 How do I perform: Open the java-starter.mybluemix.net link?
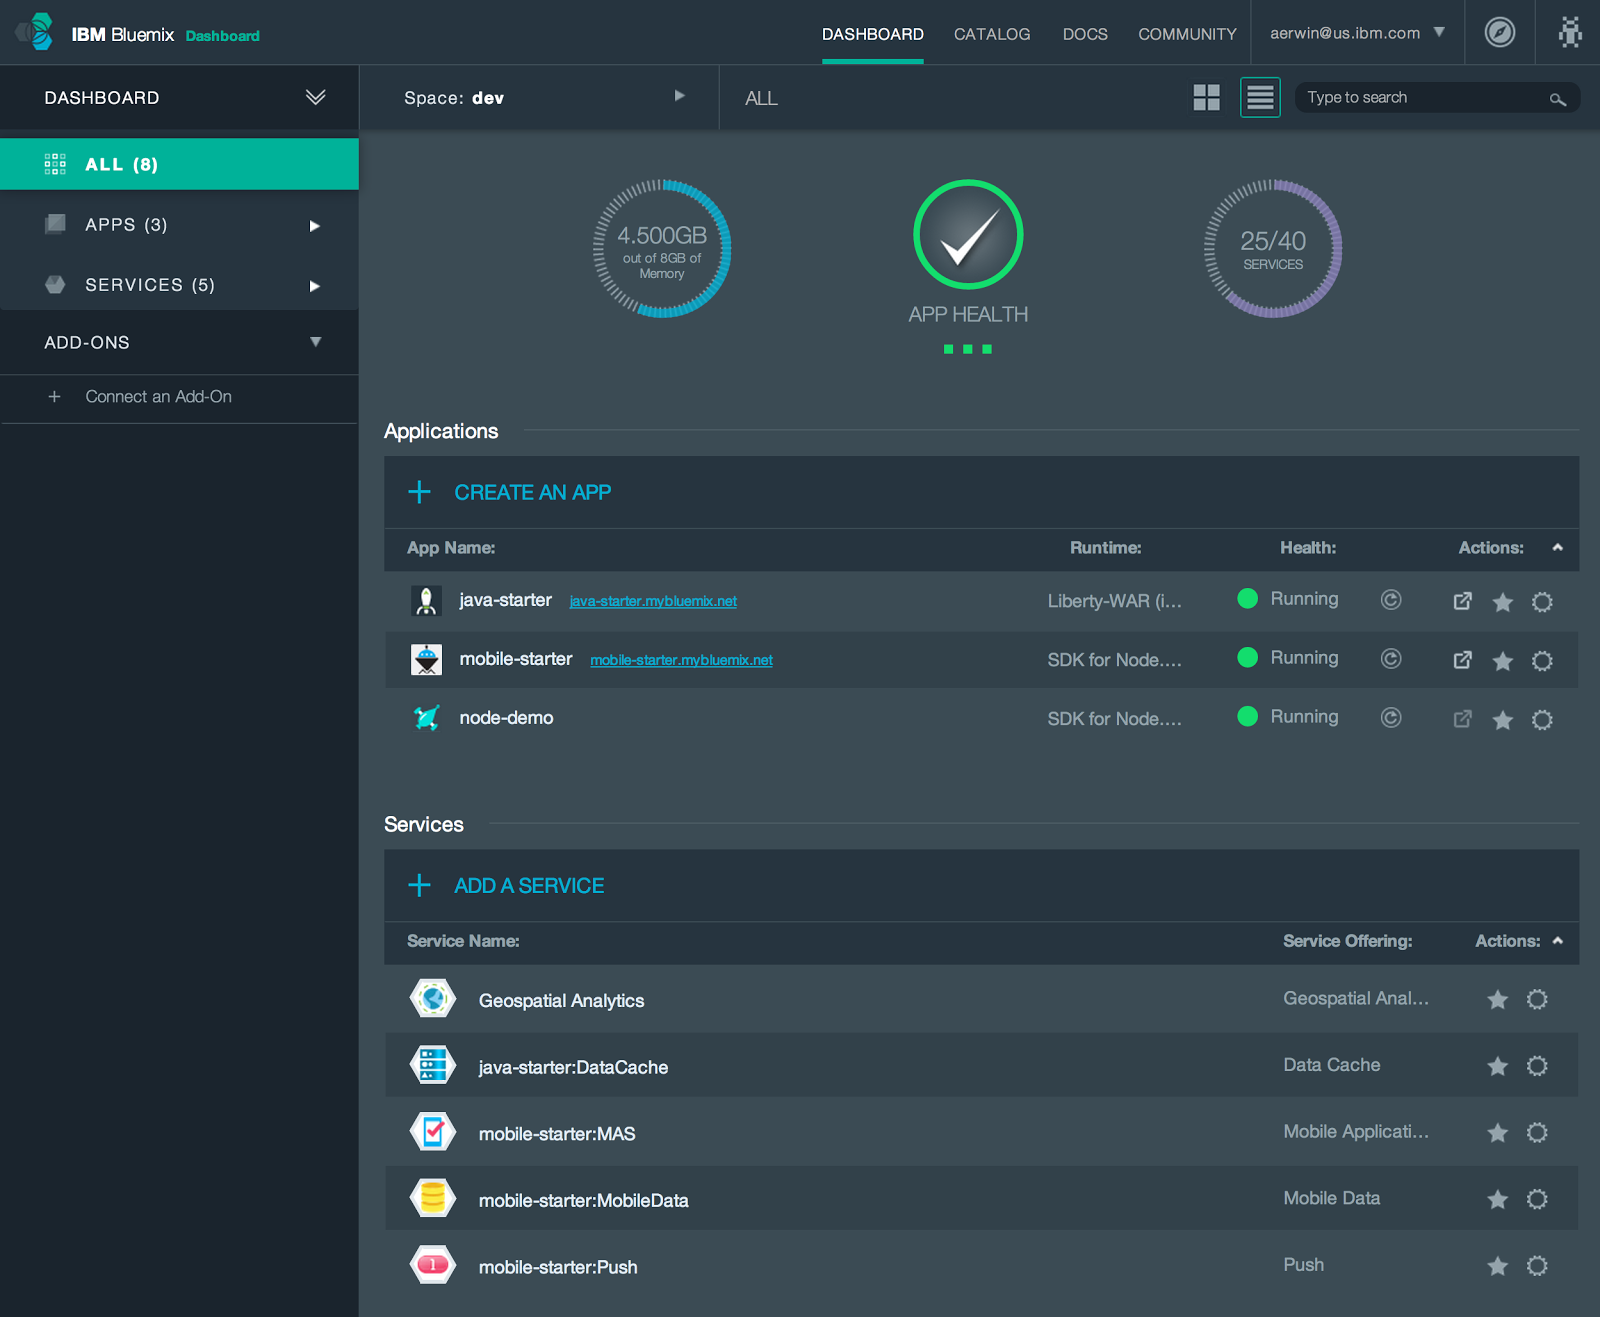pyautogui.click(x=653, y=601)
